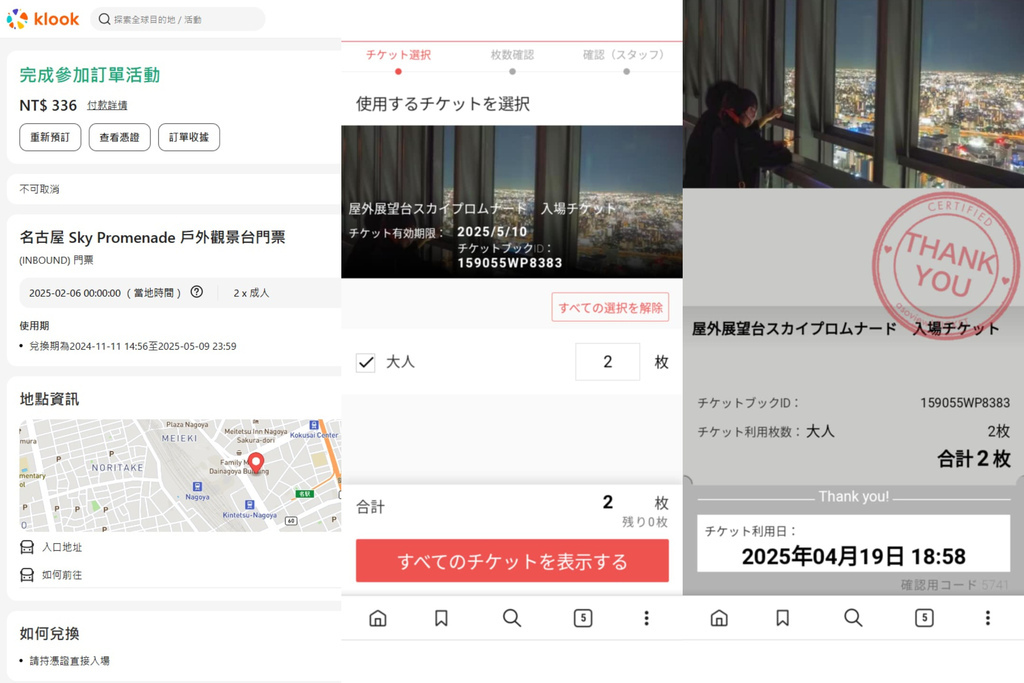Open the three-dot menu on the Thank you screen
1024x683 pixels.
(x=987, y=618)
